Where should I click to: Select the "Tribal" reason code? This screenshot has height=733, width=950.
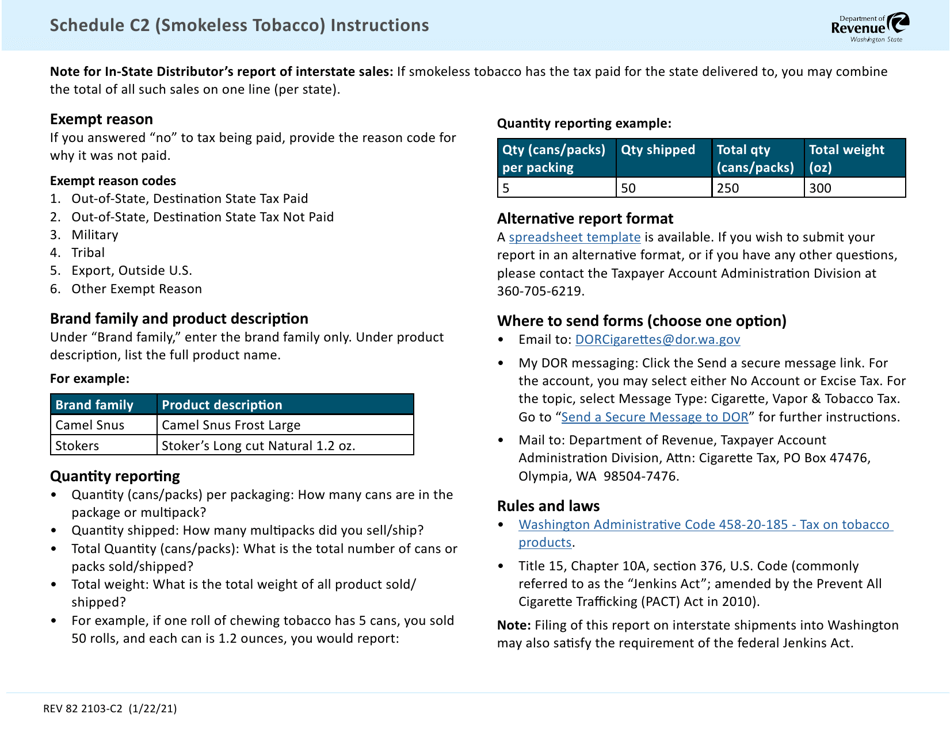click(x=88, y=253)
